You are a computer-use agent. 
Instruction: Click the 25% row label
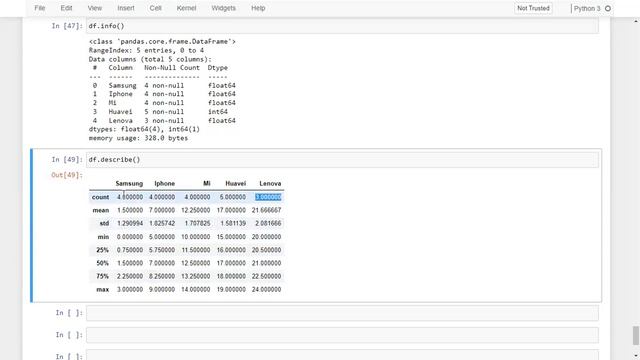click(102, 250)
